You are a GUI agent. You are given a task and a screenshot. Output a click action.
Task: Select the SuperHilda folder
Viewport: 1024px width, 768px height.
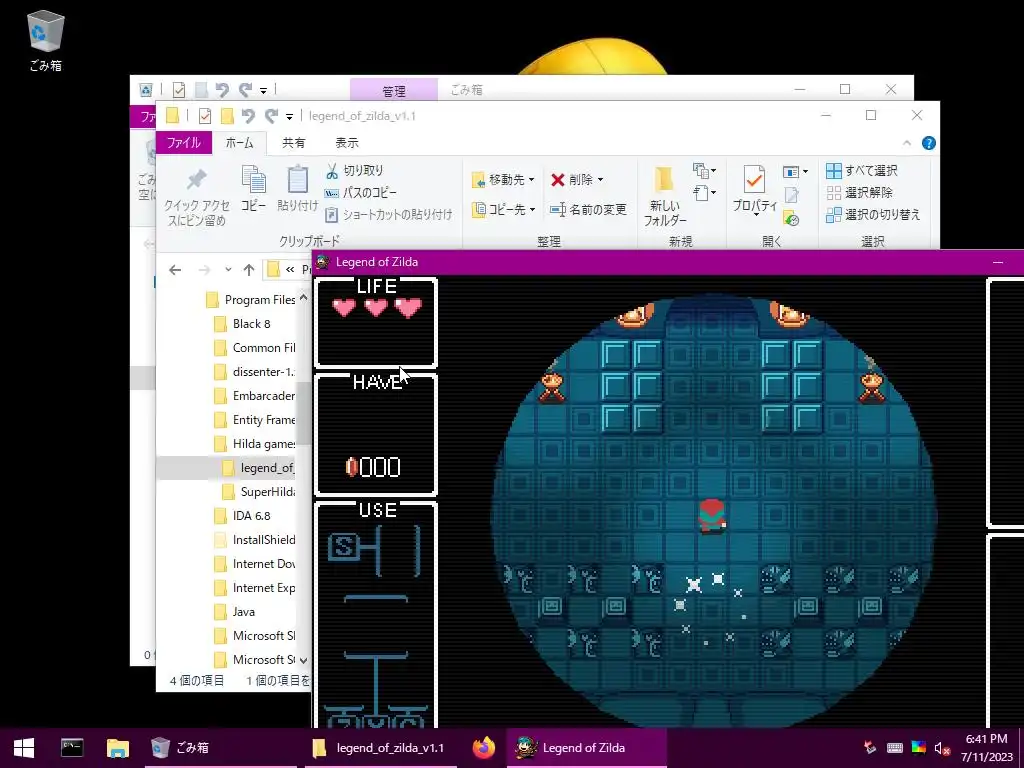[x=259, y=492]
